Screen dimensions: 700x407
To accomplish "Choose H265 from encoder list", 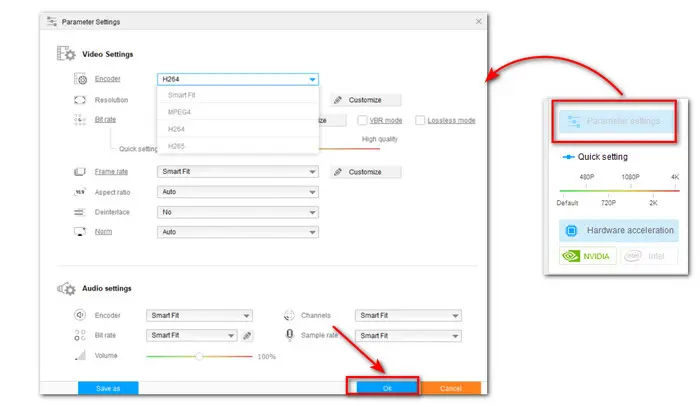I will pyautogui.click(x=238, y=146).
